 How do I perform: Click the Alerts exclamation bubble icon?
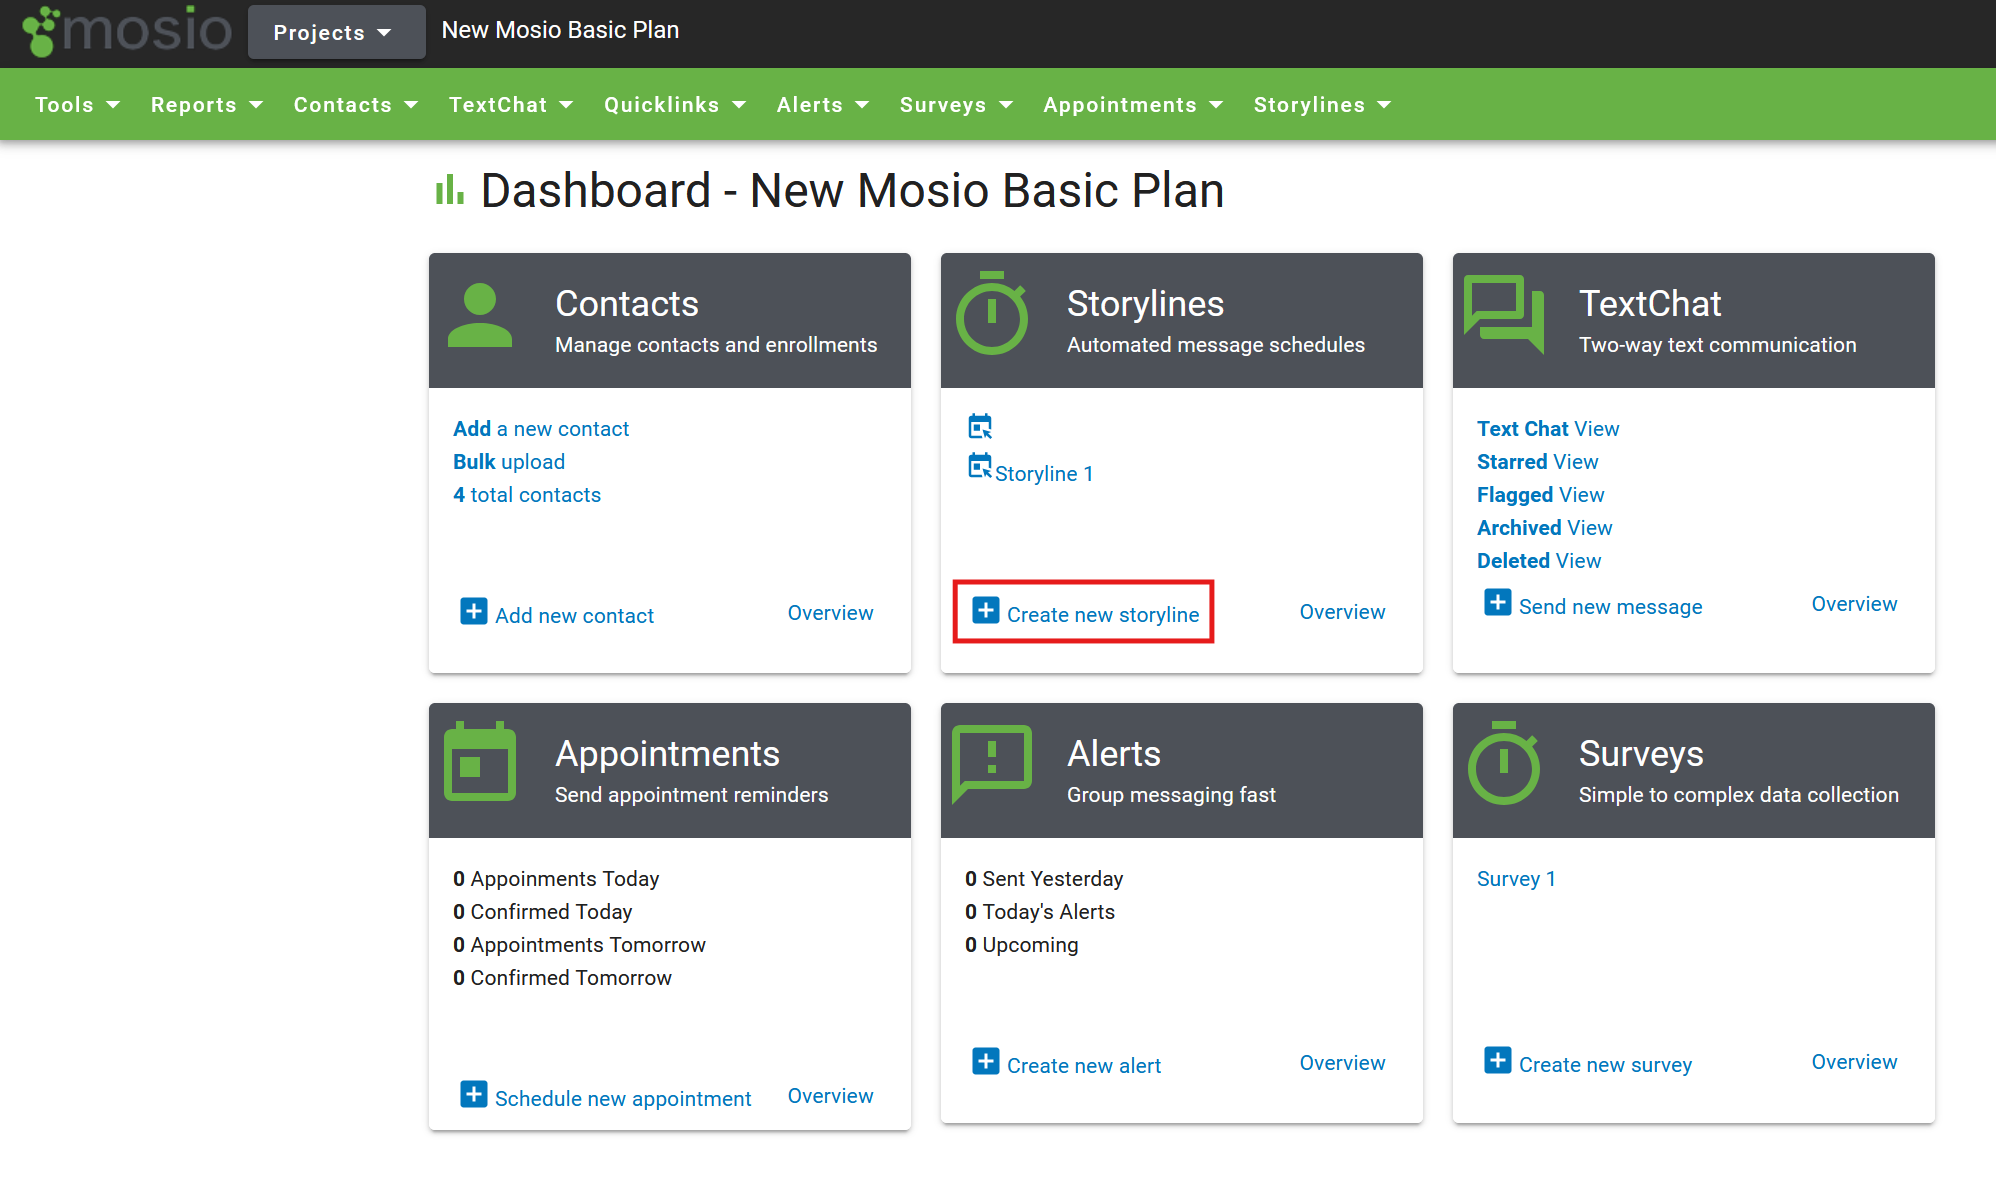(992, 764)
